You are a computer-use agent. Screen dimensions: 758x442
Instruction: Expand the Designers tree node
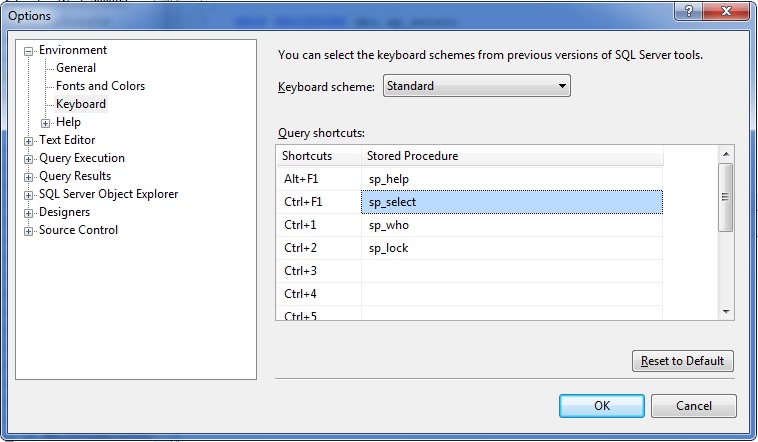point(29,213)
